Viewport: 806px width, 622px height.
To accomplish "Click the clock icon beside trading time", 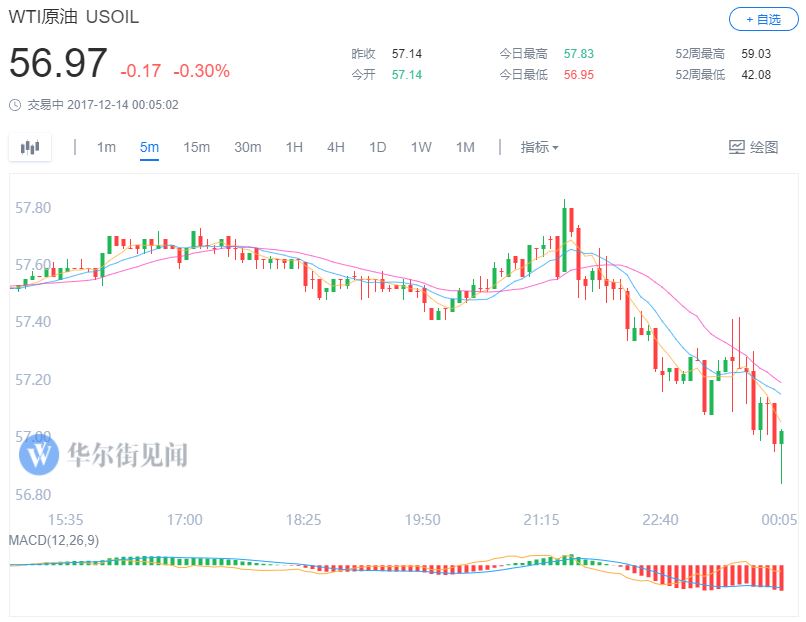I will [x=15, y=105].
